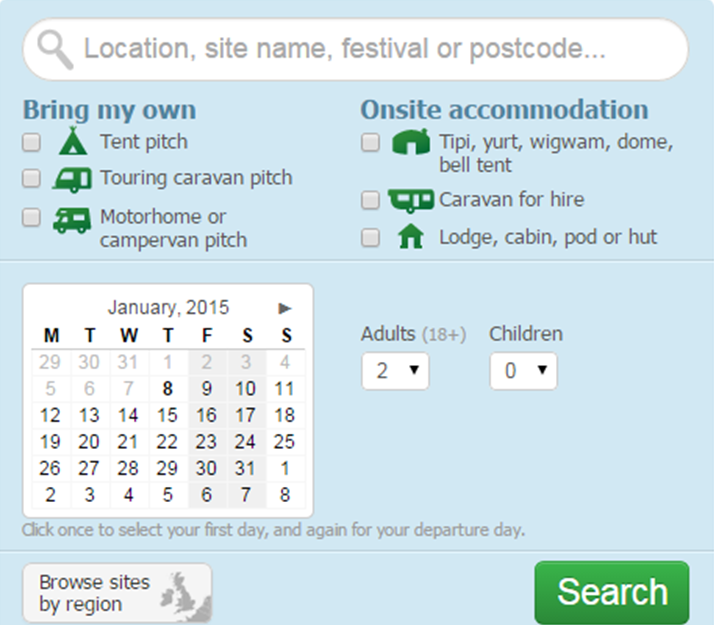Focus the location search text field

(380, 49)
